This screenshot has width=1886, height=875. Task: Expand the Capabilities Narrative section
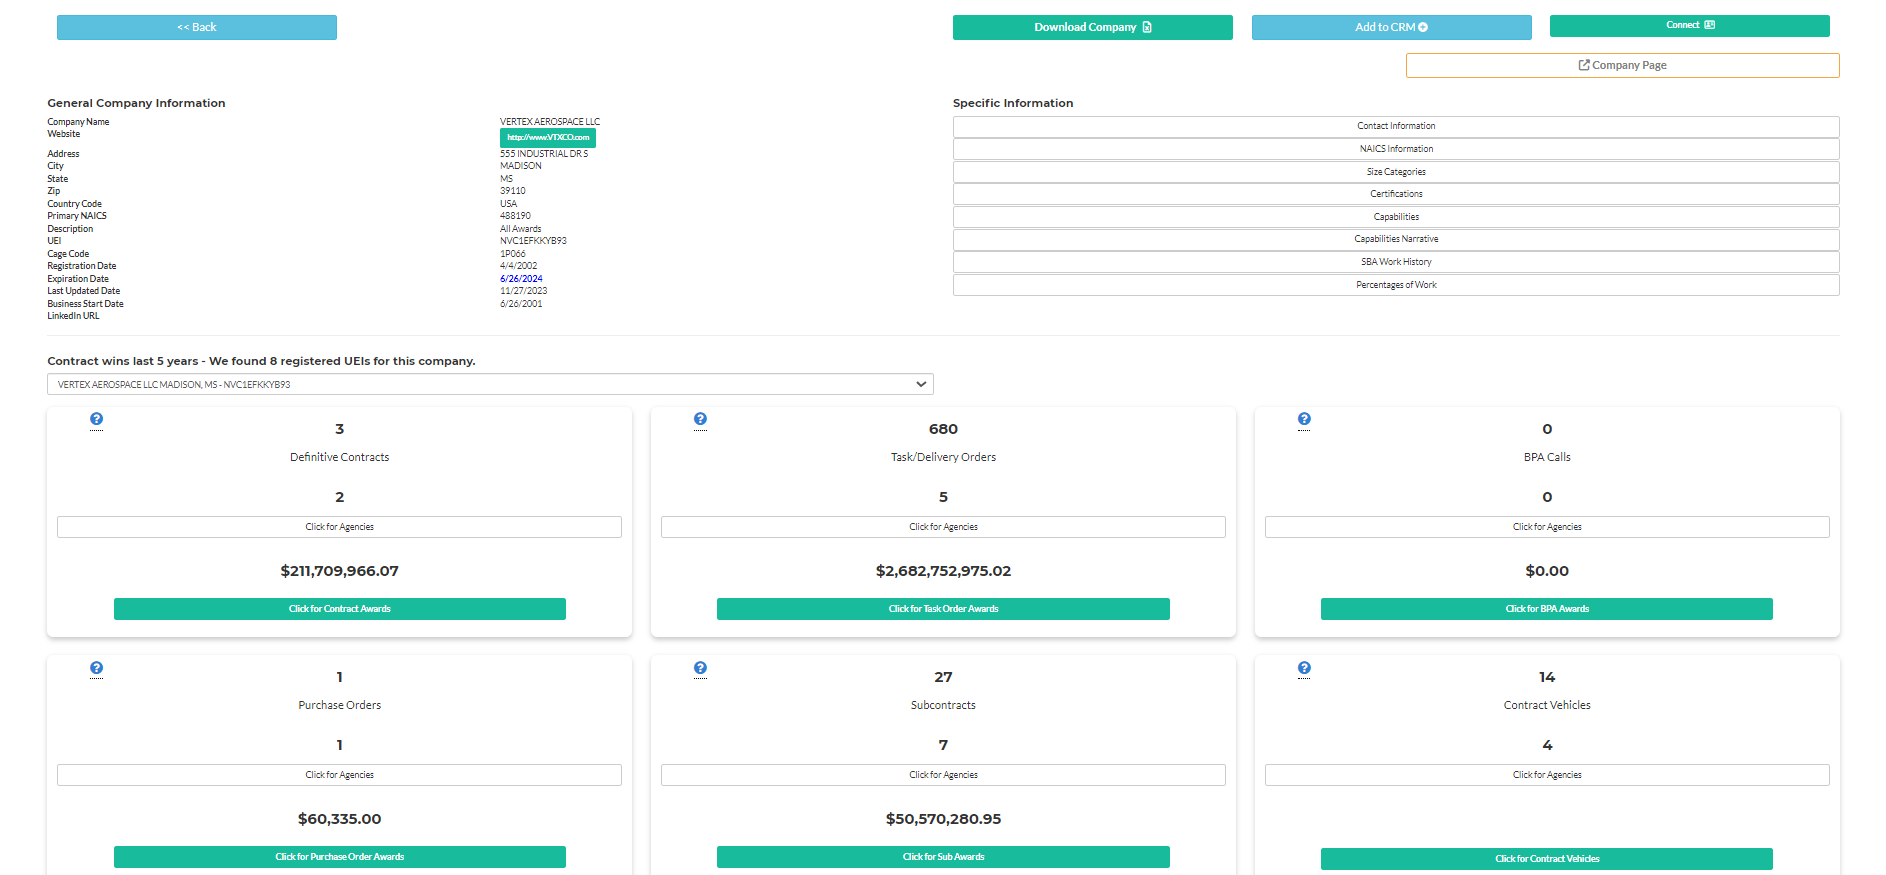(1395, 239)
